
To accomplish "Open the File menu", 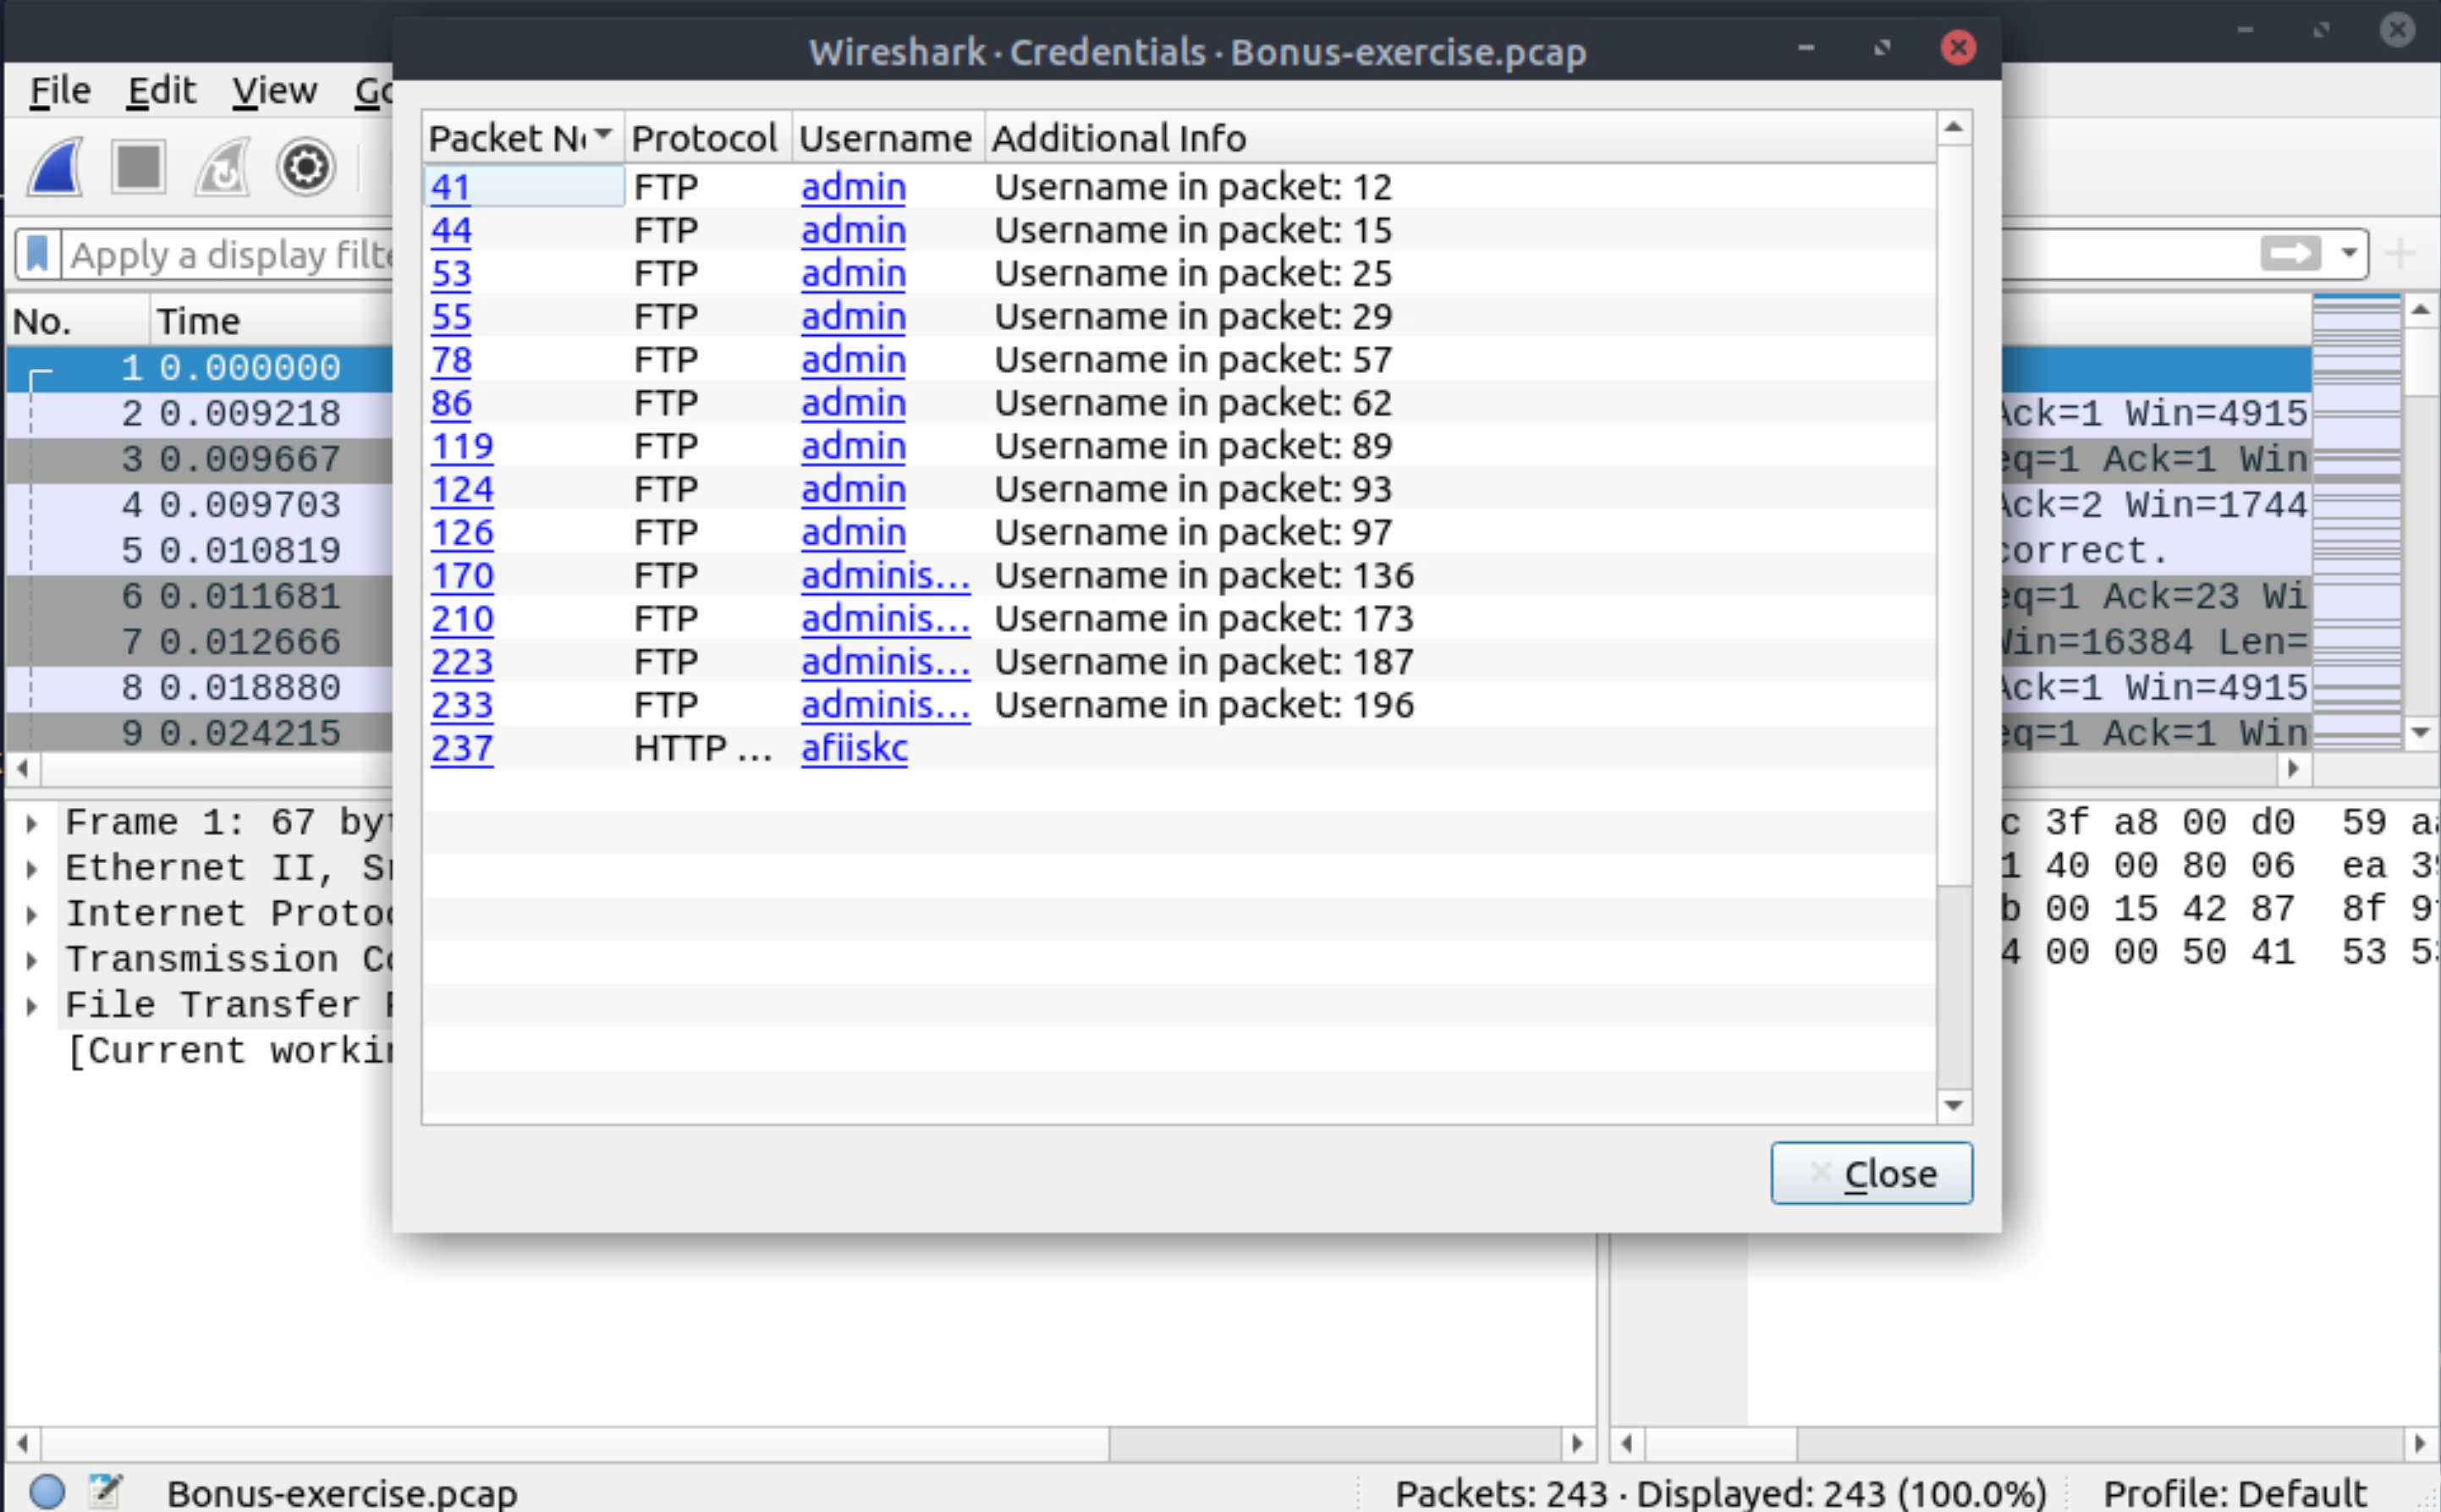I will (x=60, y=90).
